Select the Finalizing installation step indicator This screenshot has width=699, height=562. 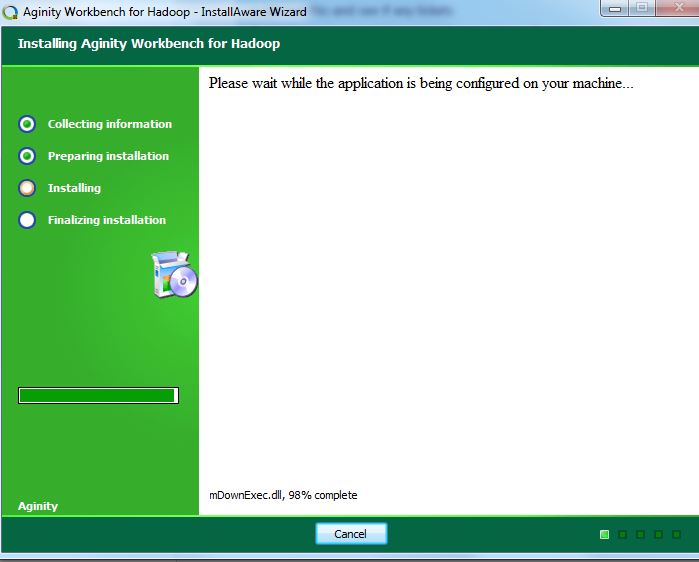tap(27, 220)
